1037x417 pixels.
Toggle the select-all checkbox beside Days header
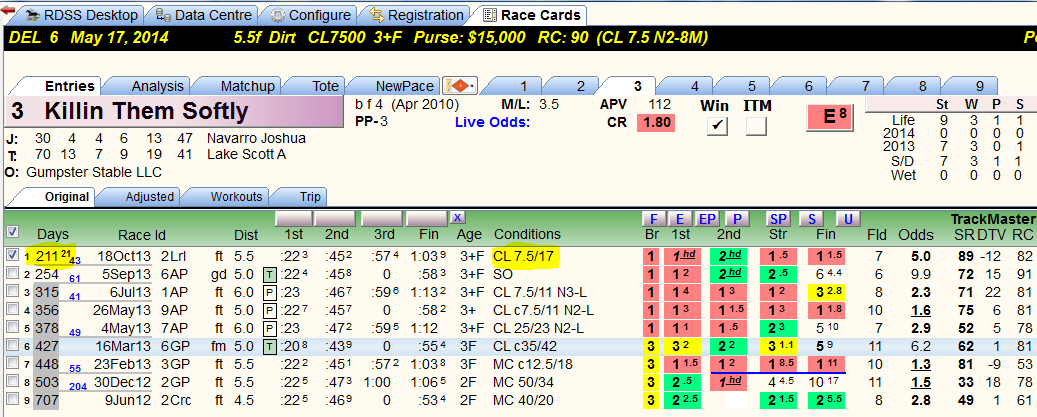click(x=12, y=233)
